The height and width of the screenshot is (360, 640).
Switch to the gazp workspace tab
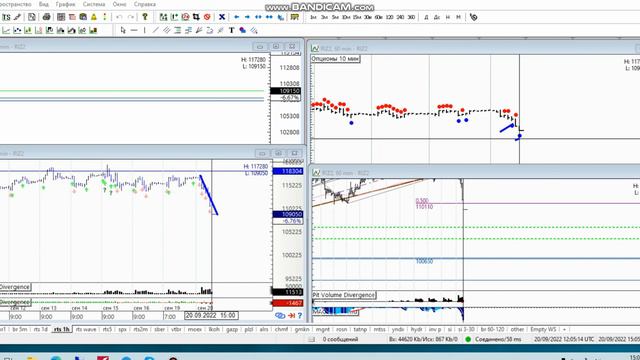231,329
